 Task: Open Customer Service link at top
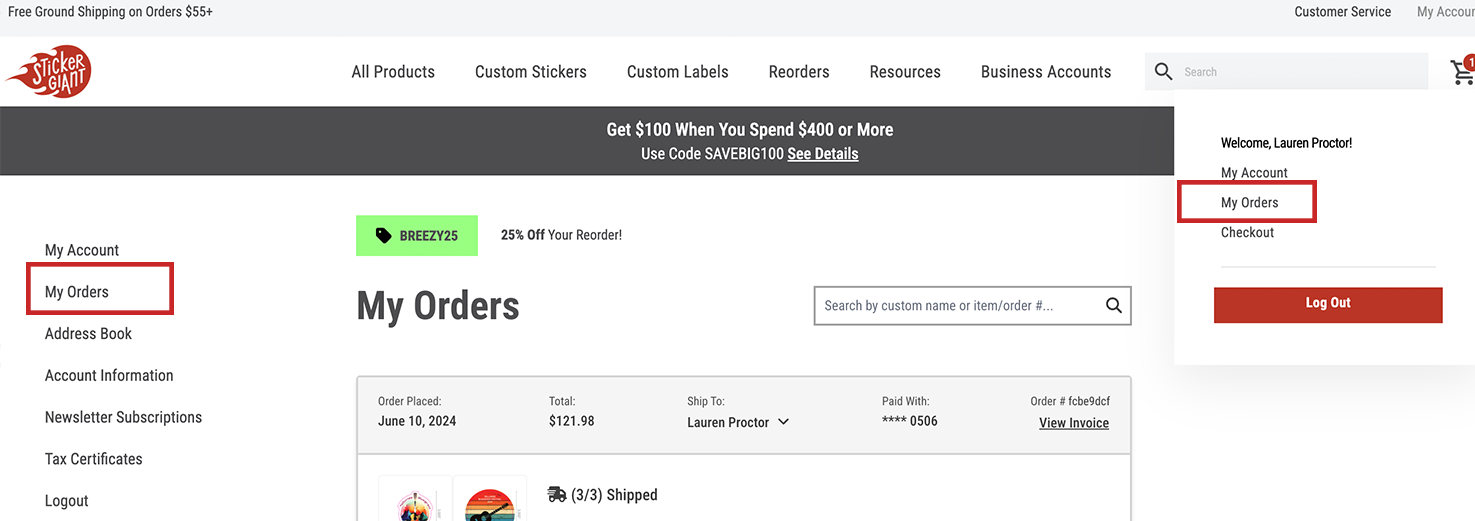click(x=1342, y=12)
